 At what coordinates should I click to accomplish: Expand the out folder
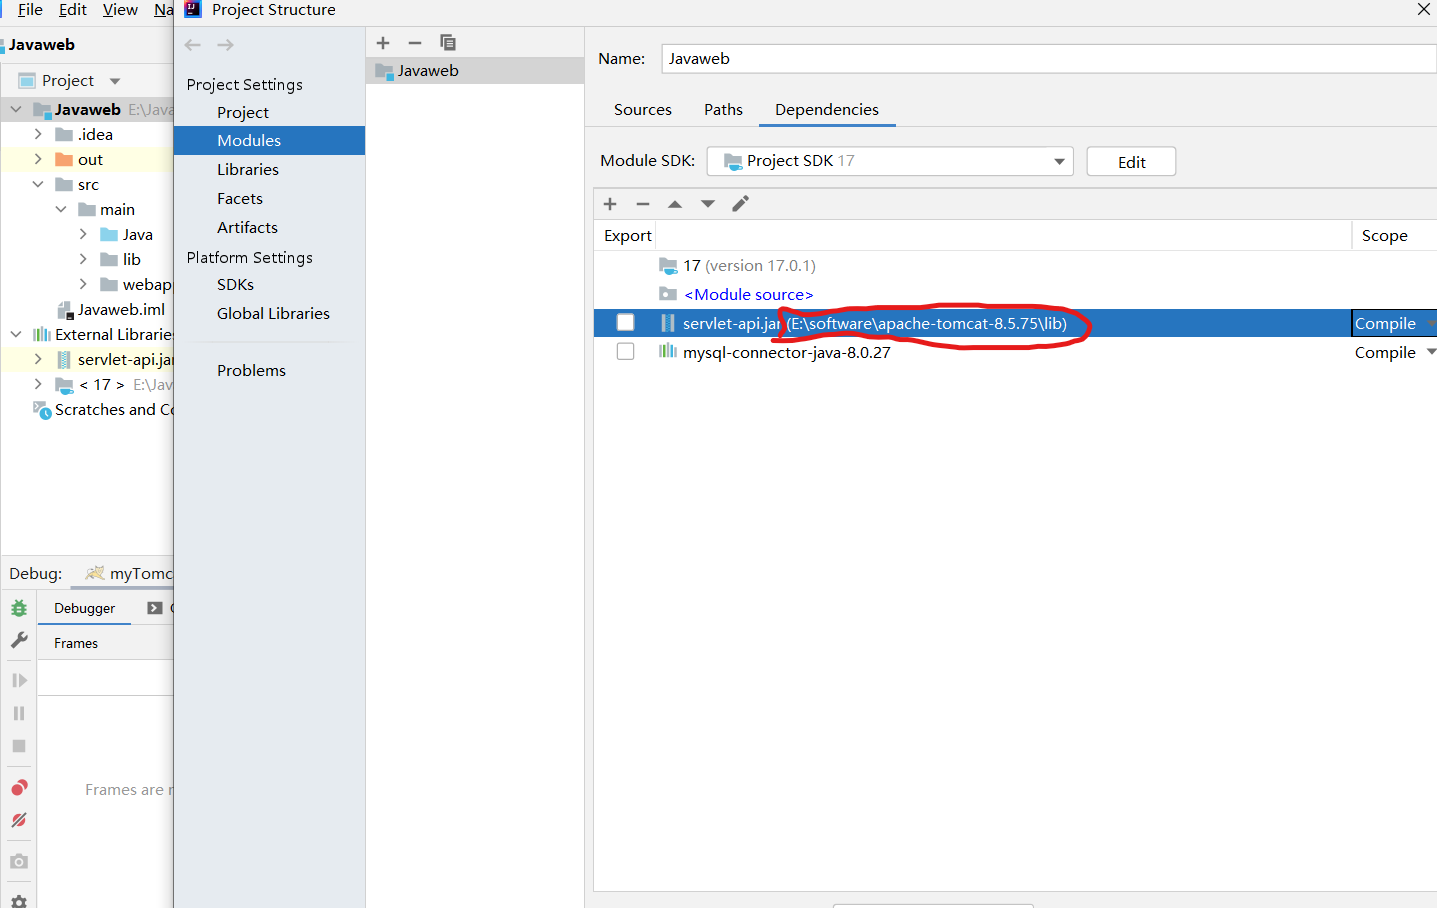[38, 159]
